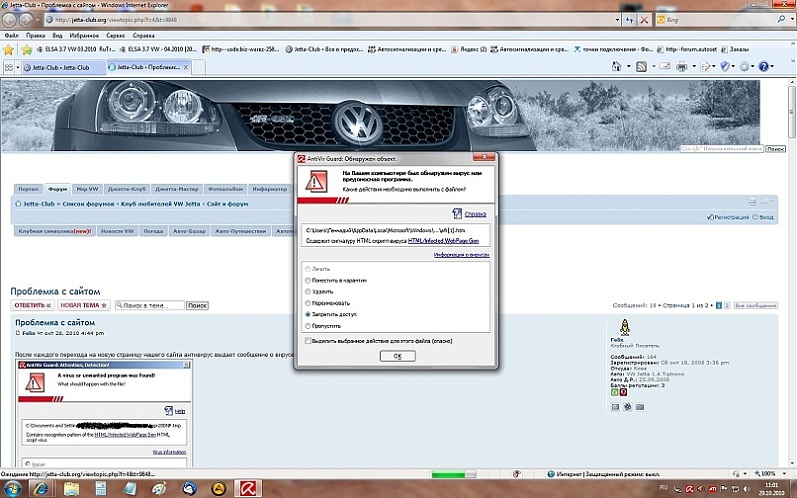Open the RSS feeds dropdown arrow
The image size is (797, 498).
653,67
